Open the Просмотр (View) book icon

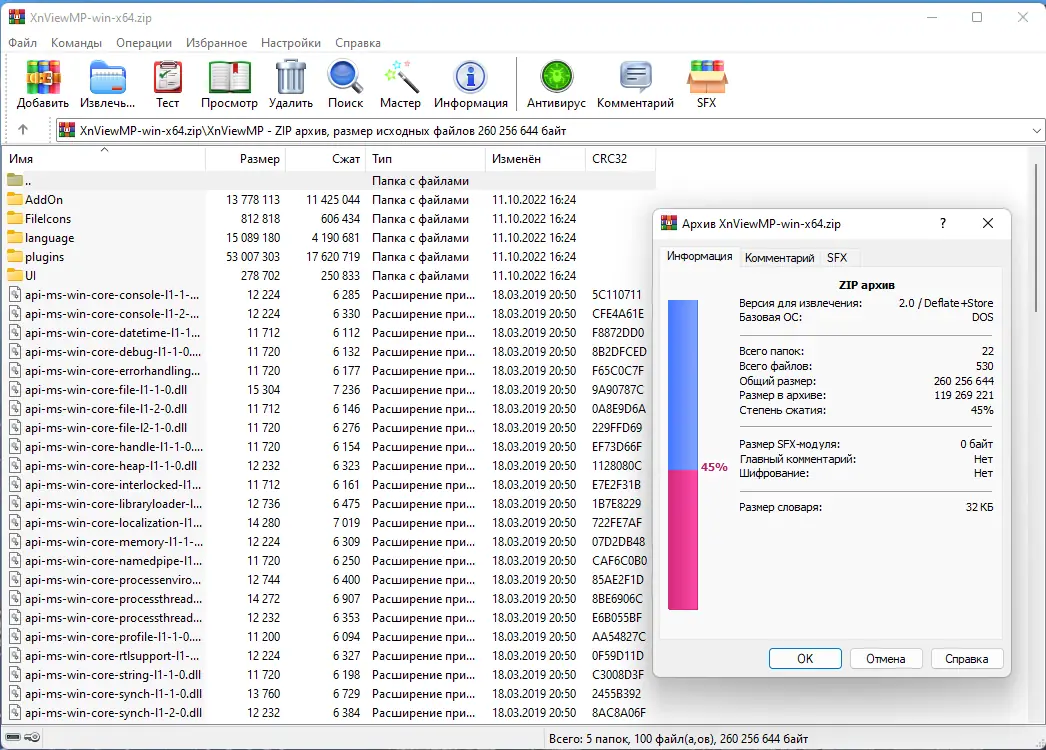(229, 77)
